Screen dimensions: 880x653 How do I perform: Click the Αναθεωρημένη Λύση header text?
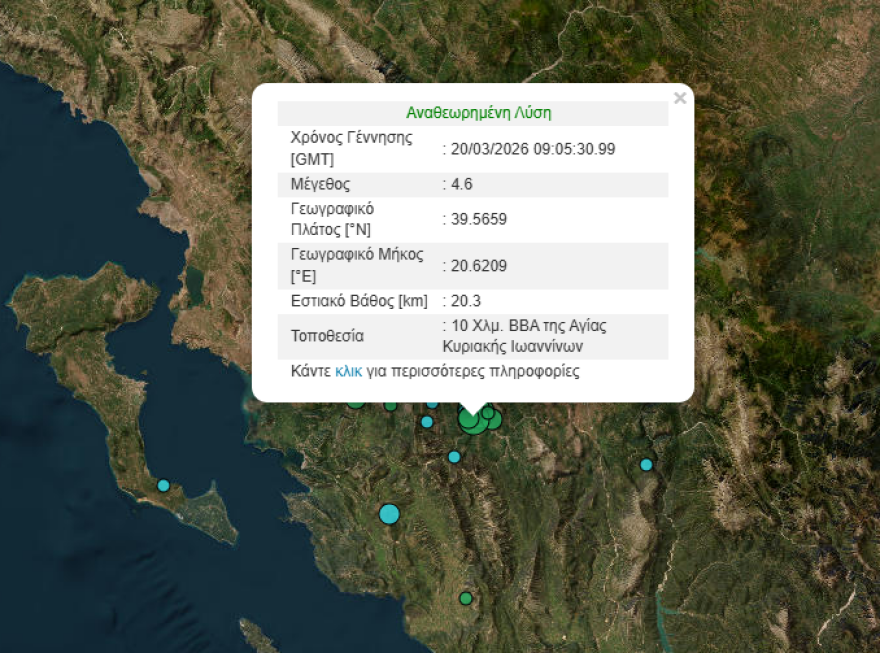point(479,112)
